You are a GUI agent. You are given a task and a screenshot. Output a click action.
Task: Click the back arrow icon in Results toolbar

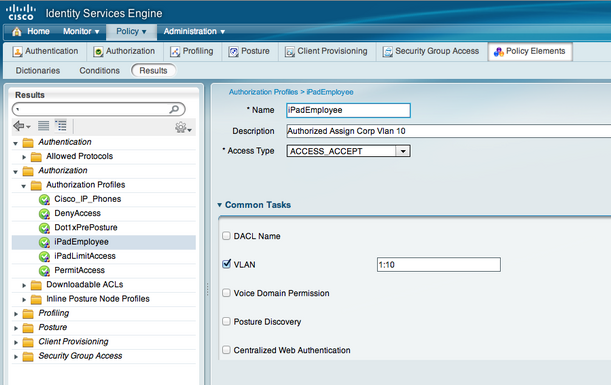pyautogui.click(x=19, y=126)
